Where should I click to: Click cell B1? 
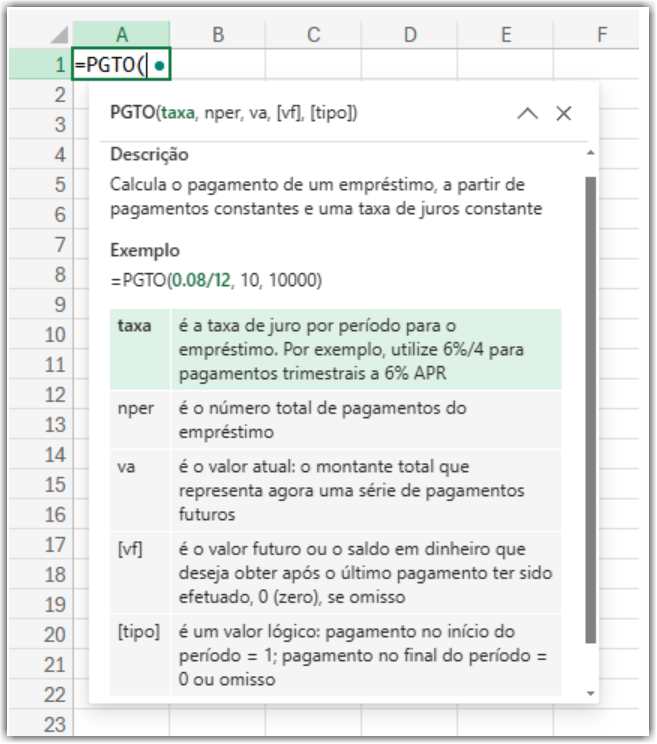(x=218, y=64)
